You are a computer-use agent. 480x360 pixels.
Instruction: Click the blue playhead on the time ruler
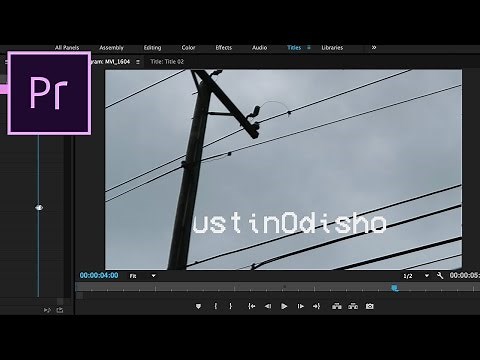(x=395, y=288)
